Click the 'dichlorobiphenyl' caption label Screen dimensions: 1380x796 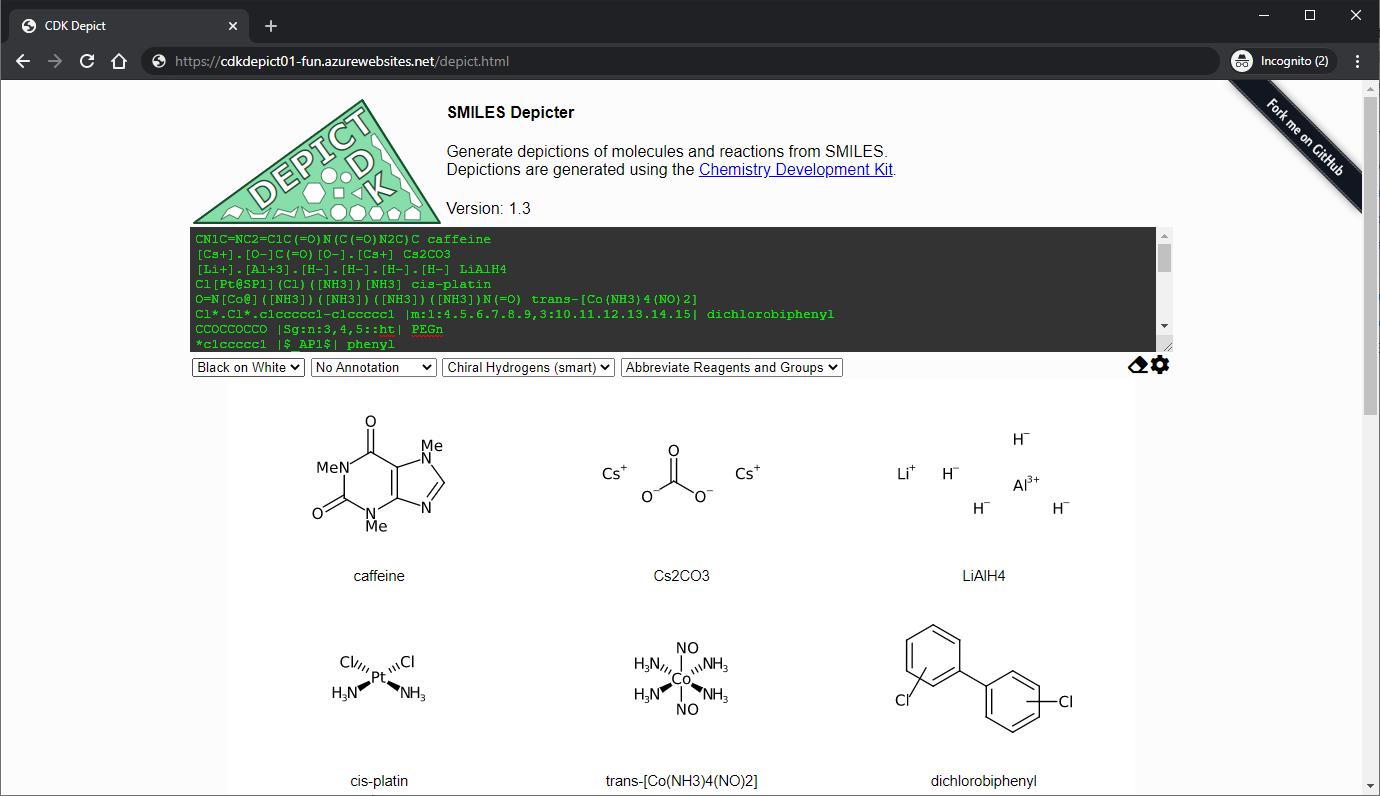(984, 781)
